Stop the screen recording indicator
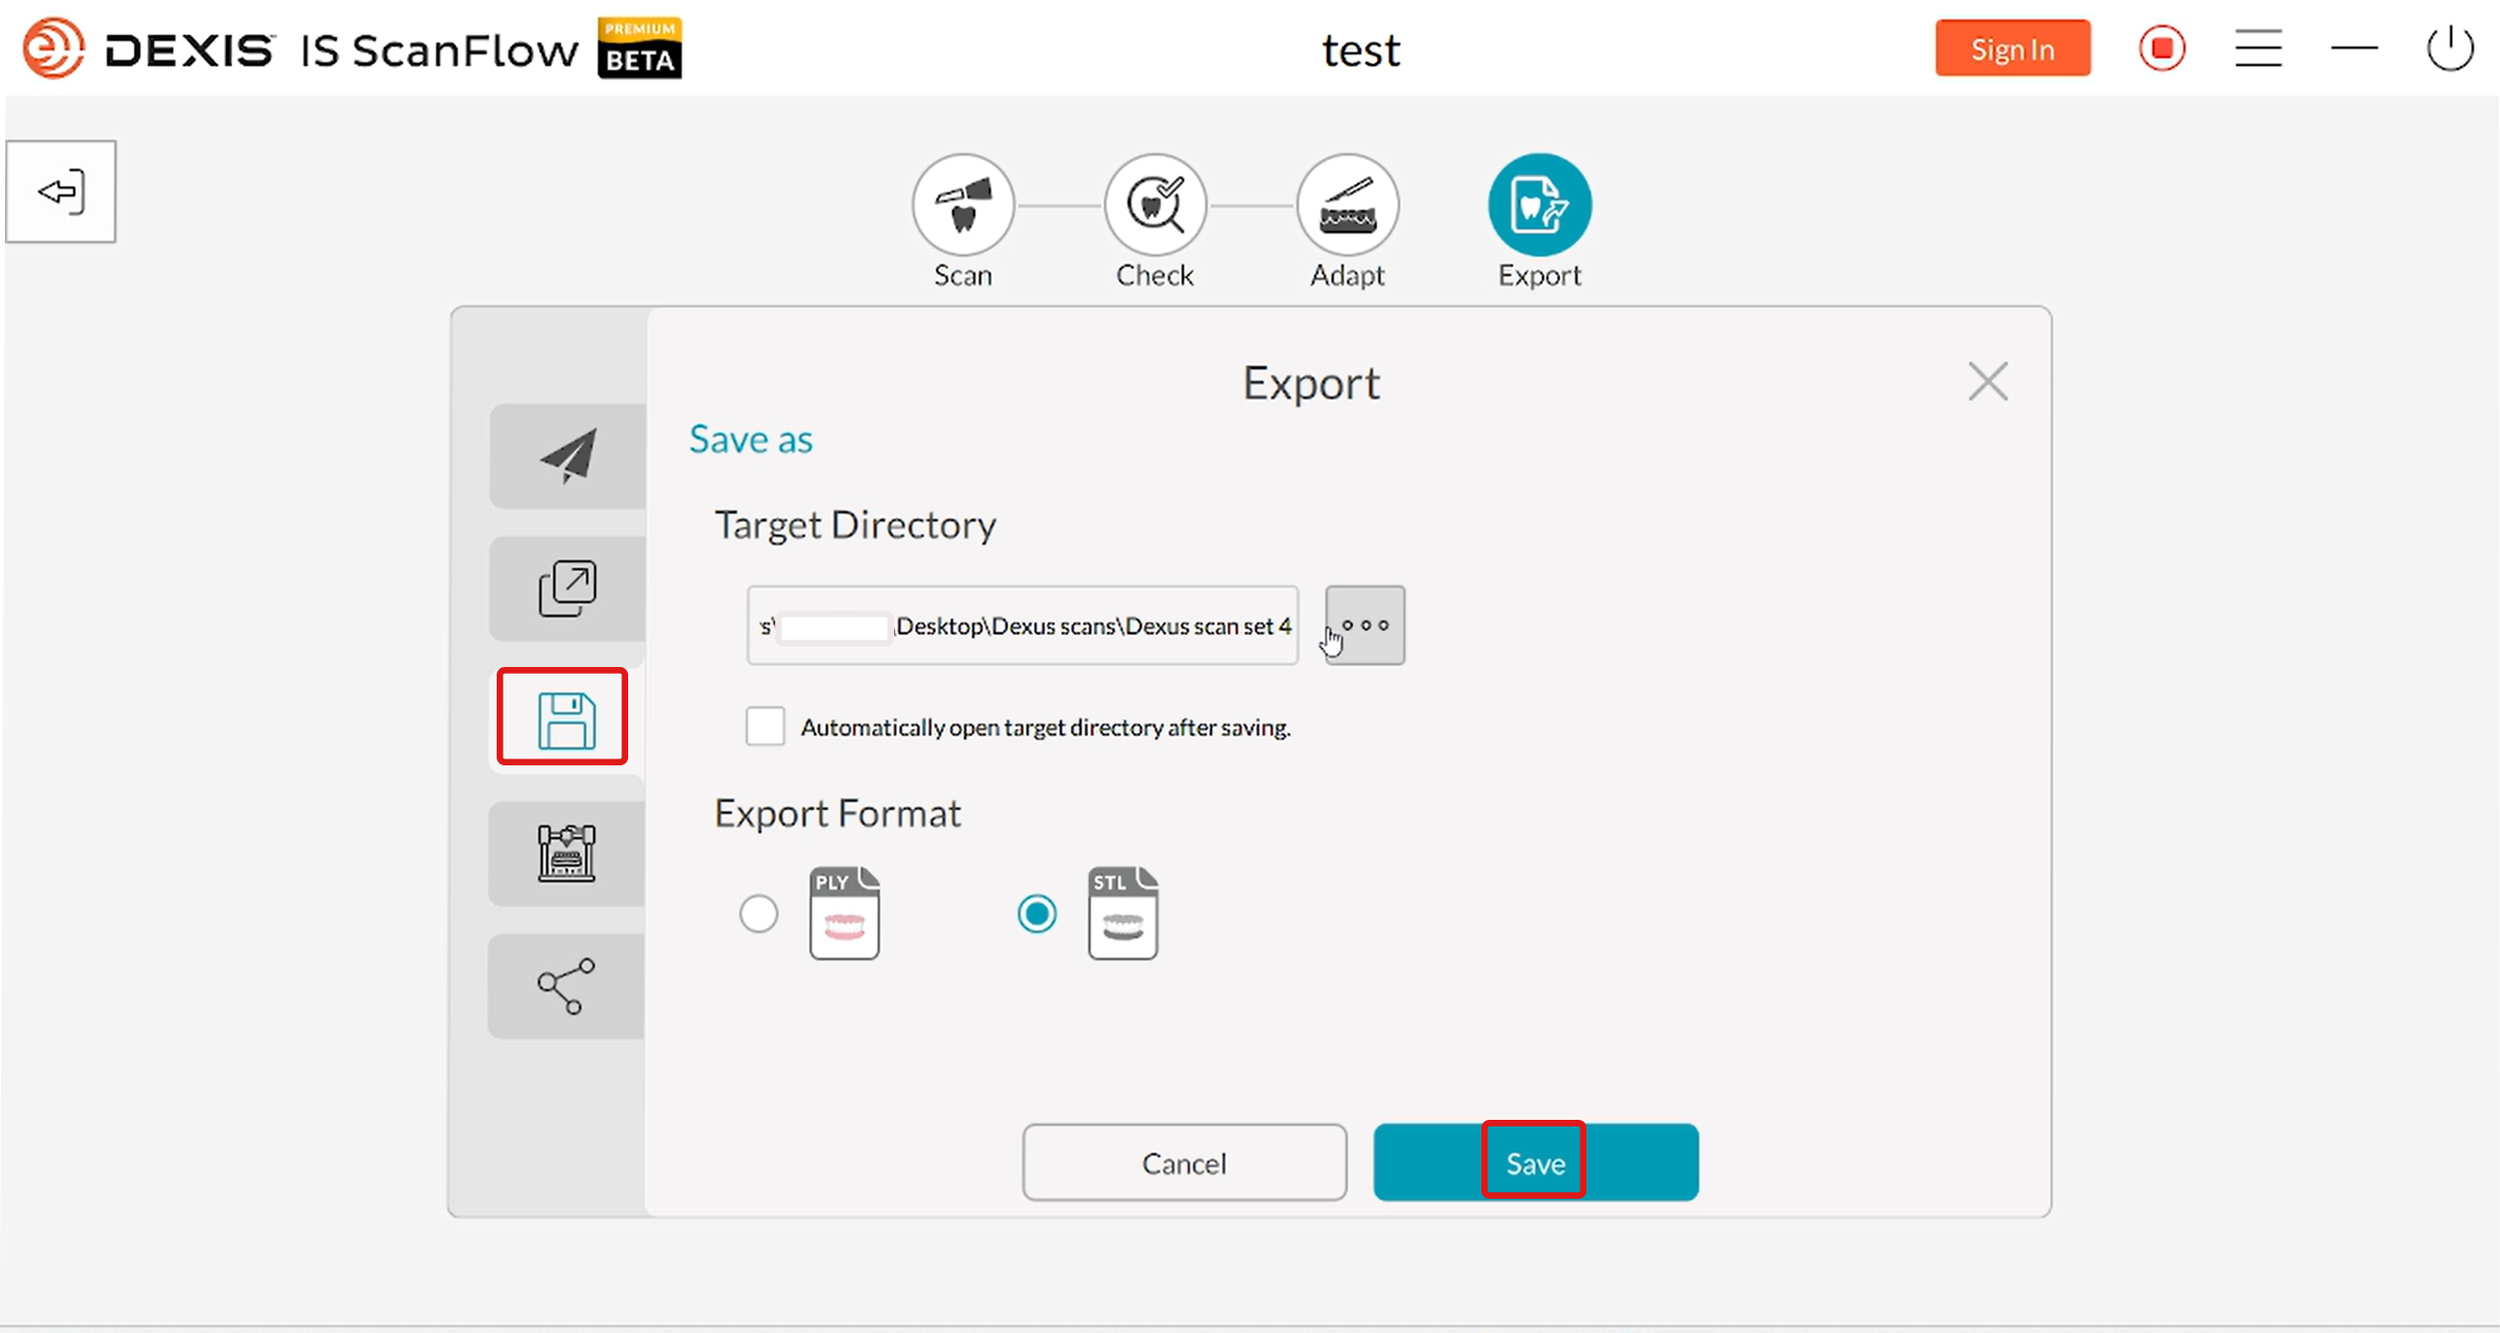This screenshot has width=2500, height=1333. pos(2163,47)
